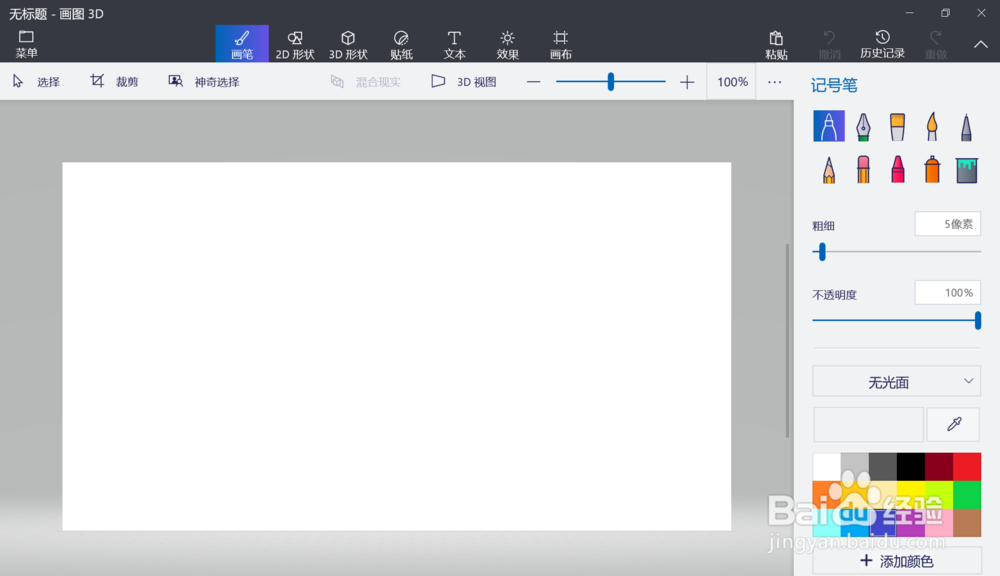Select the pencil tool
This screenshot has height=576, width=1000.
coord(829,170)
